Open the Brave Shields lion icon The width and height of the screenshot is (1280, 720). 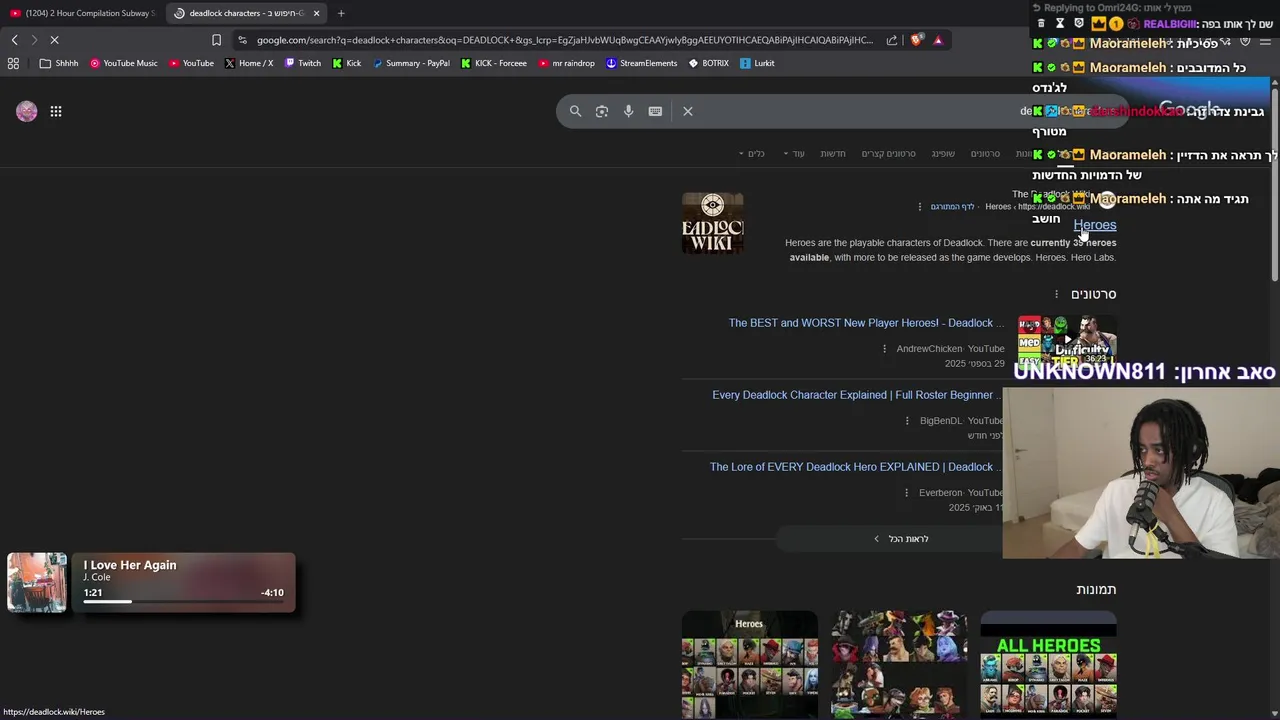(x=916, y=40)
